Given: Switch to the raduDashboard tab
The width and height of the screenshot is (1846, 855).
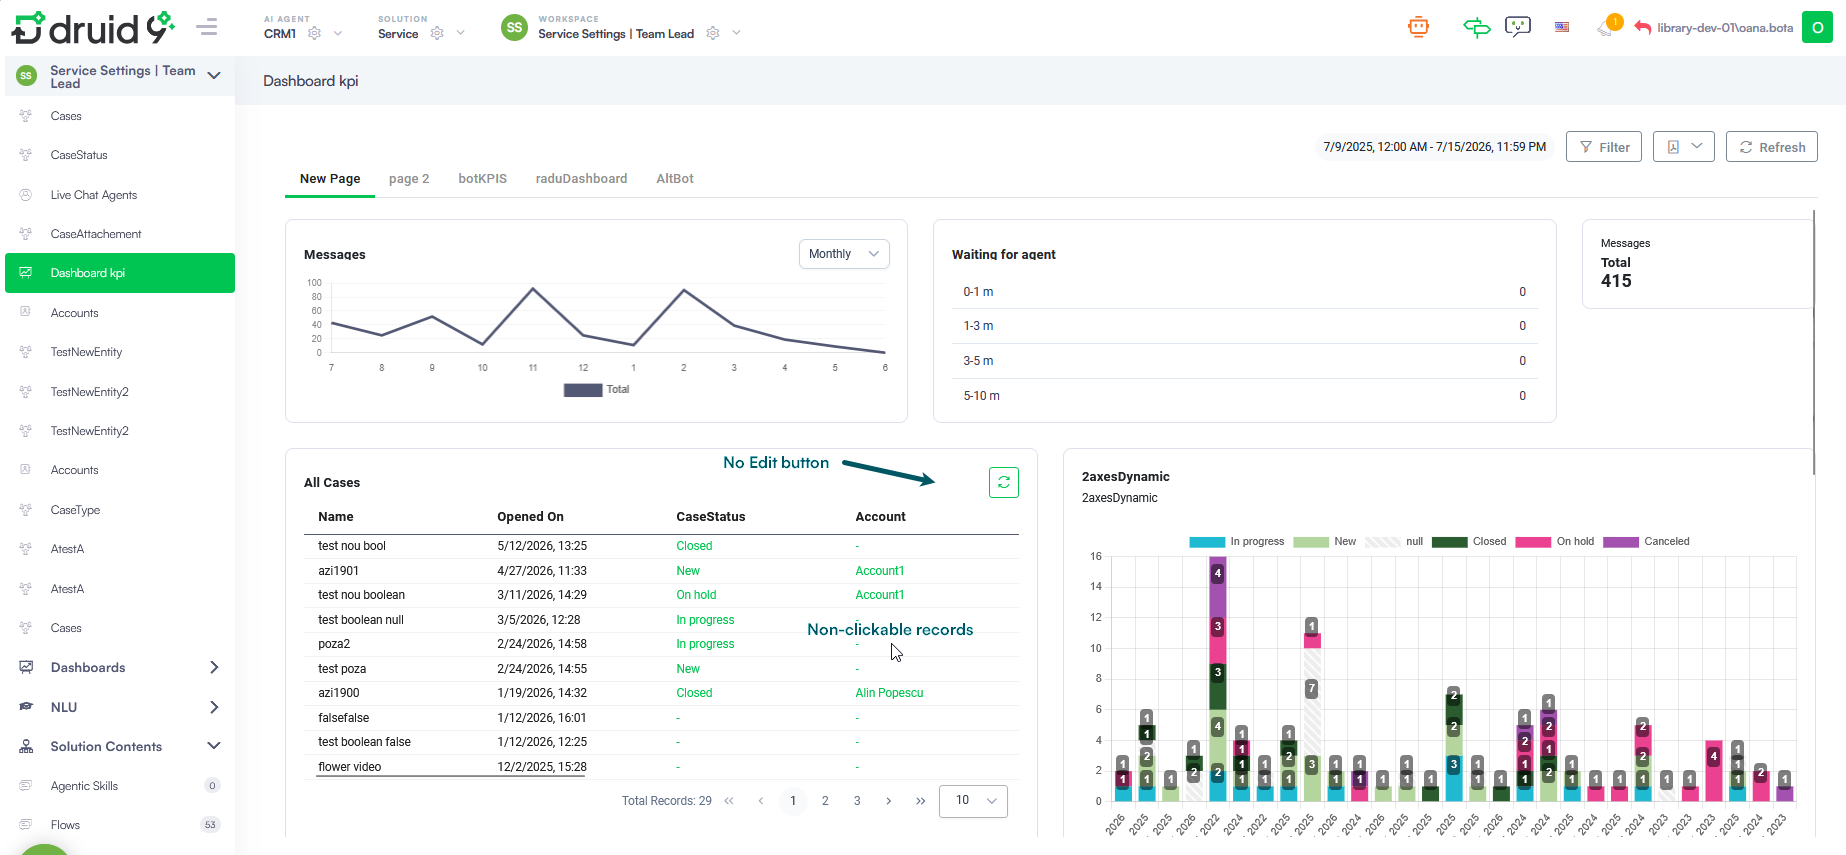Looking at the screenshot, I should pyautogui.click(x=581, y=179).
